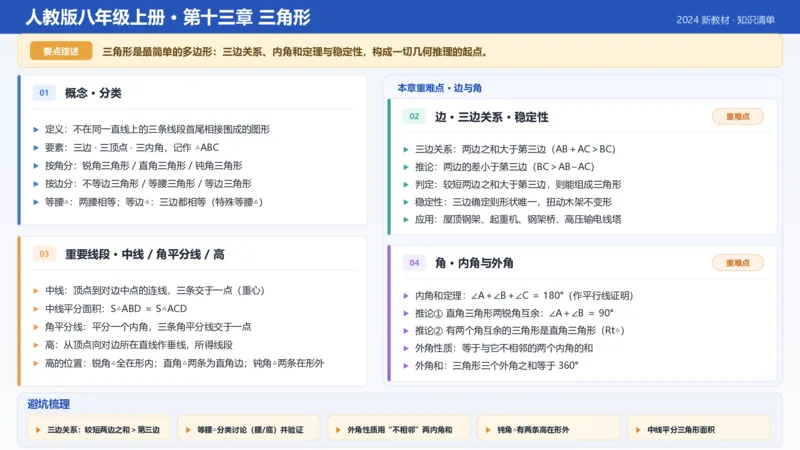Click the 重难点 tag on card 02

[738, 116]
